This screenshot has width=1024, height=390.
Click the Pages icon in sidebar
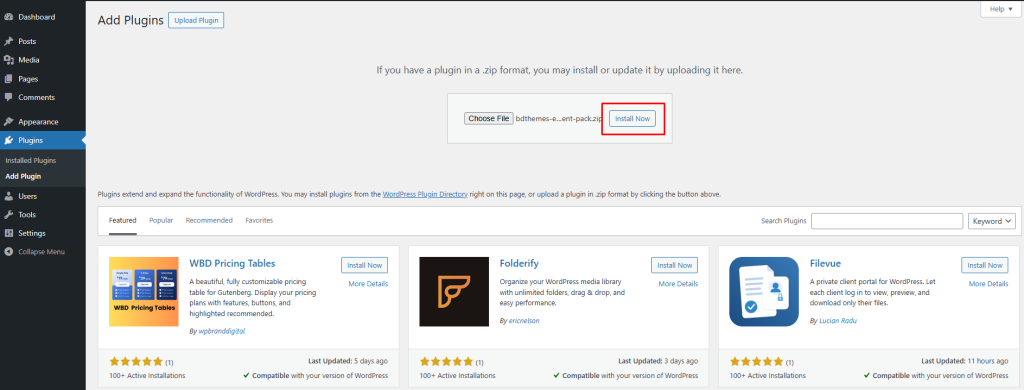[8, 79]
